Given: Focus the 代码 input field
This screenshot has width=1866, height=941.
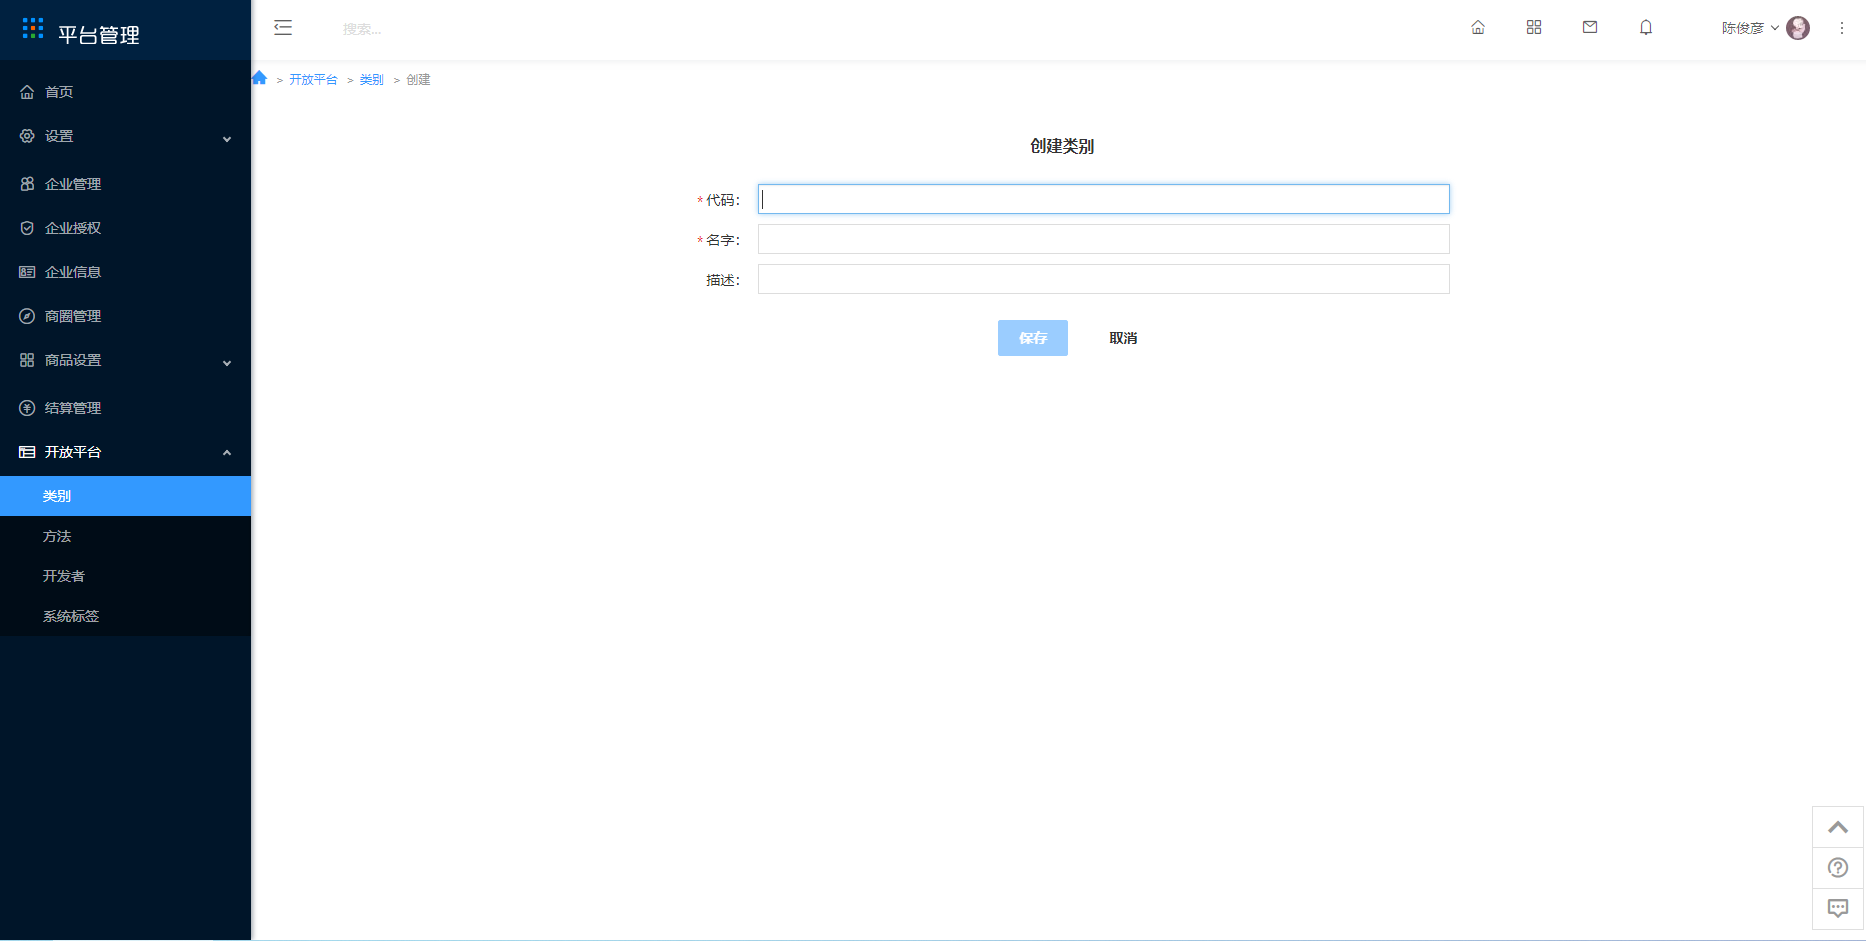Looking at the screenshot, I should (x=1104, y=199).
